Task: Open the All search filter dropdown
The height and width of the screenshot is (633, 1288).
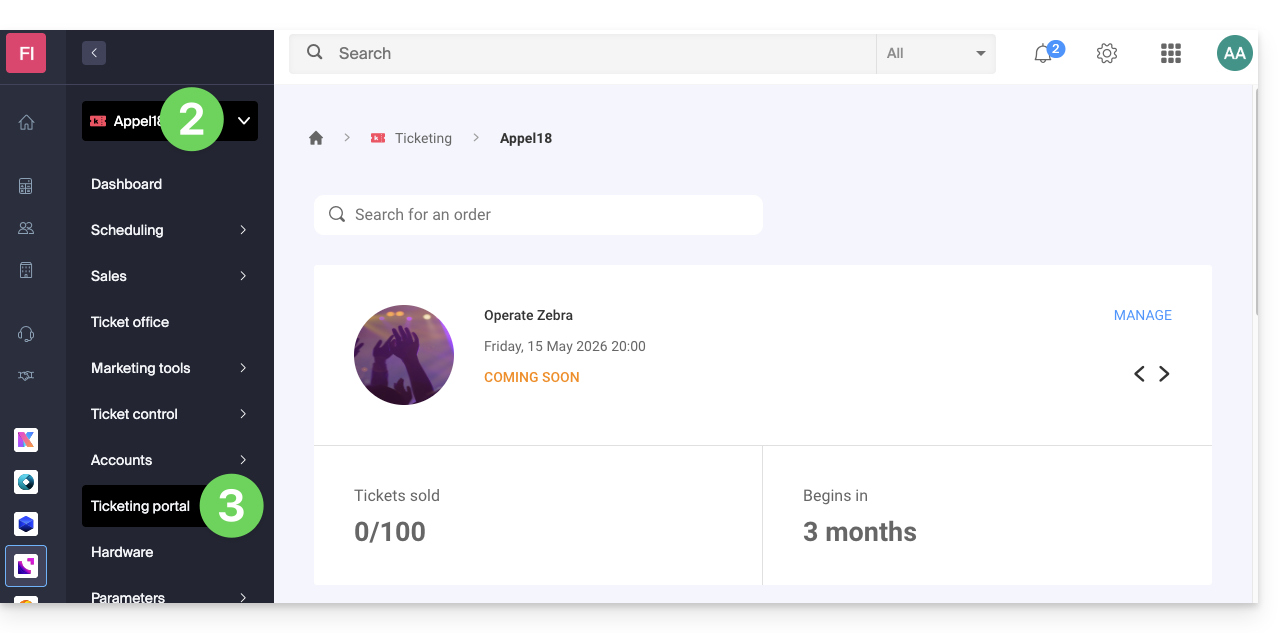Action: (936, 54)
